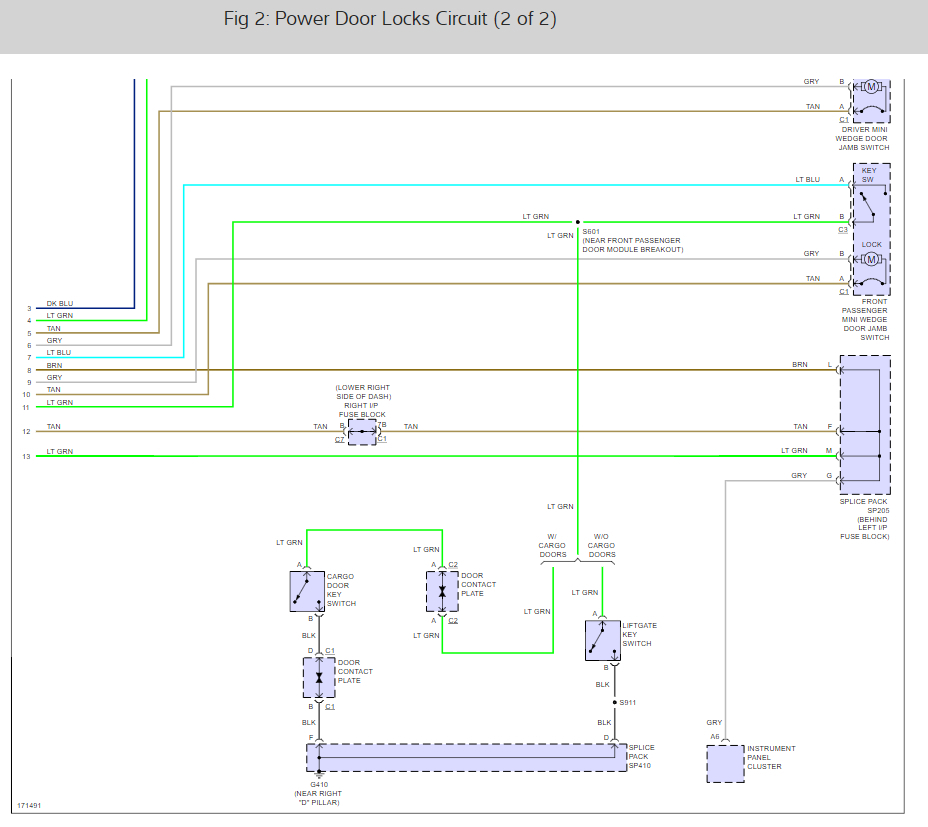
Task: Click the Right I/P Fuse Block symbol
Action: pos(362,432)
